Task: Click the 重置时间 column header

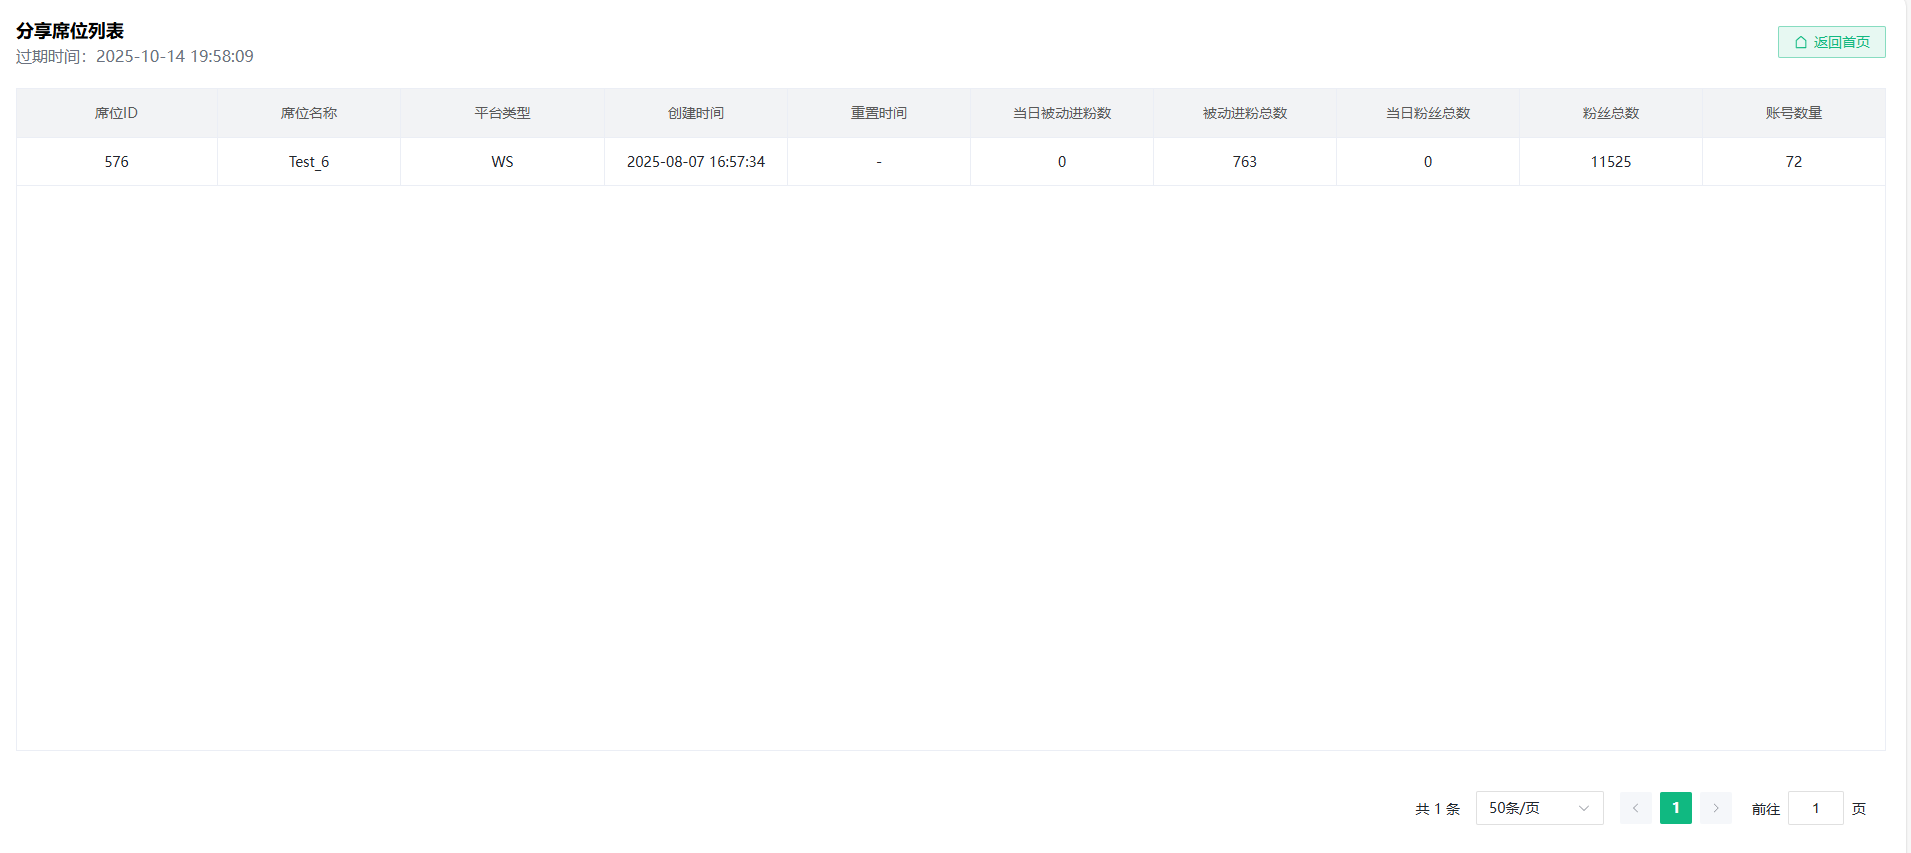Action: [879, 113]
